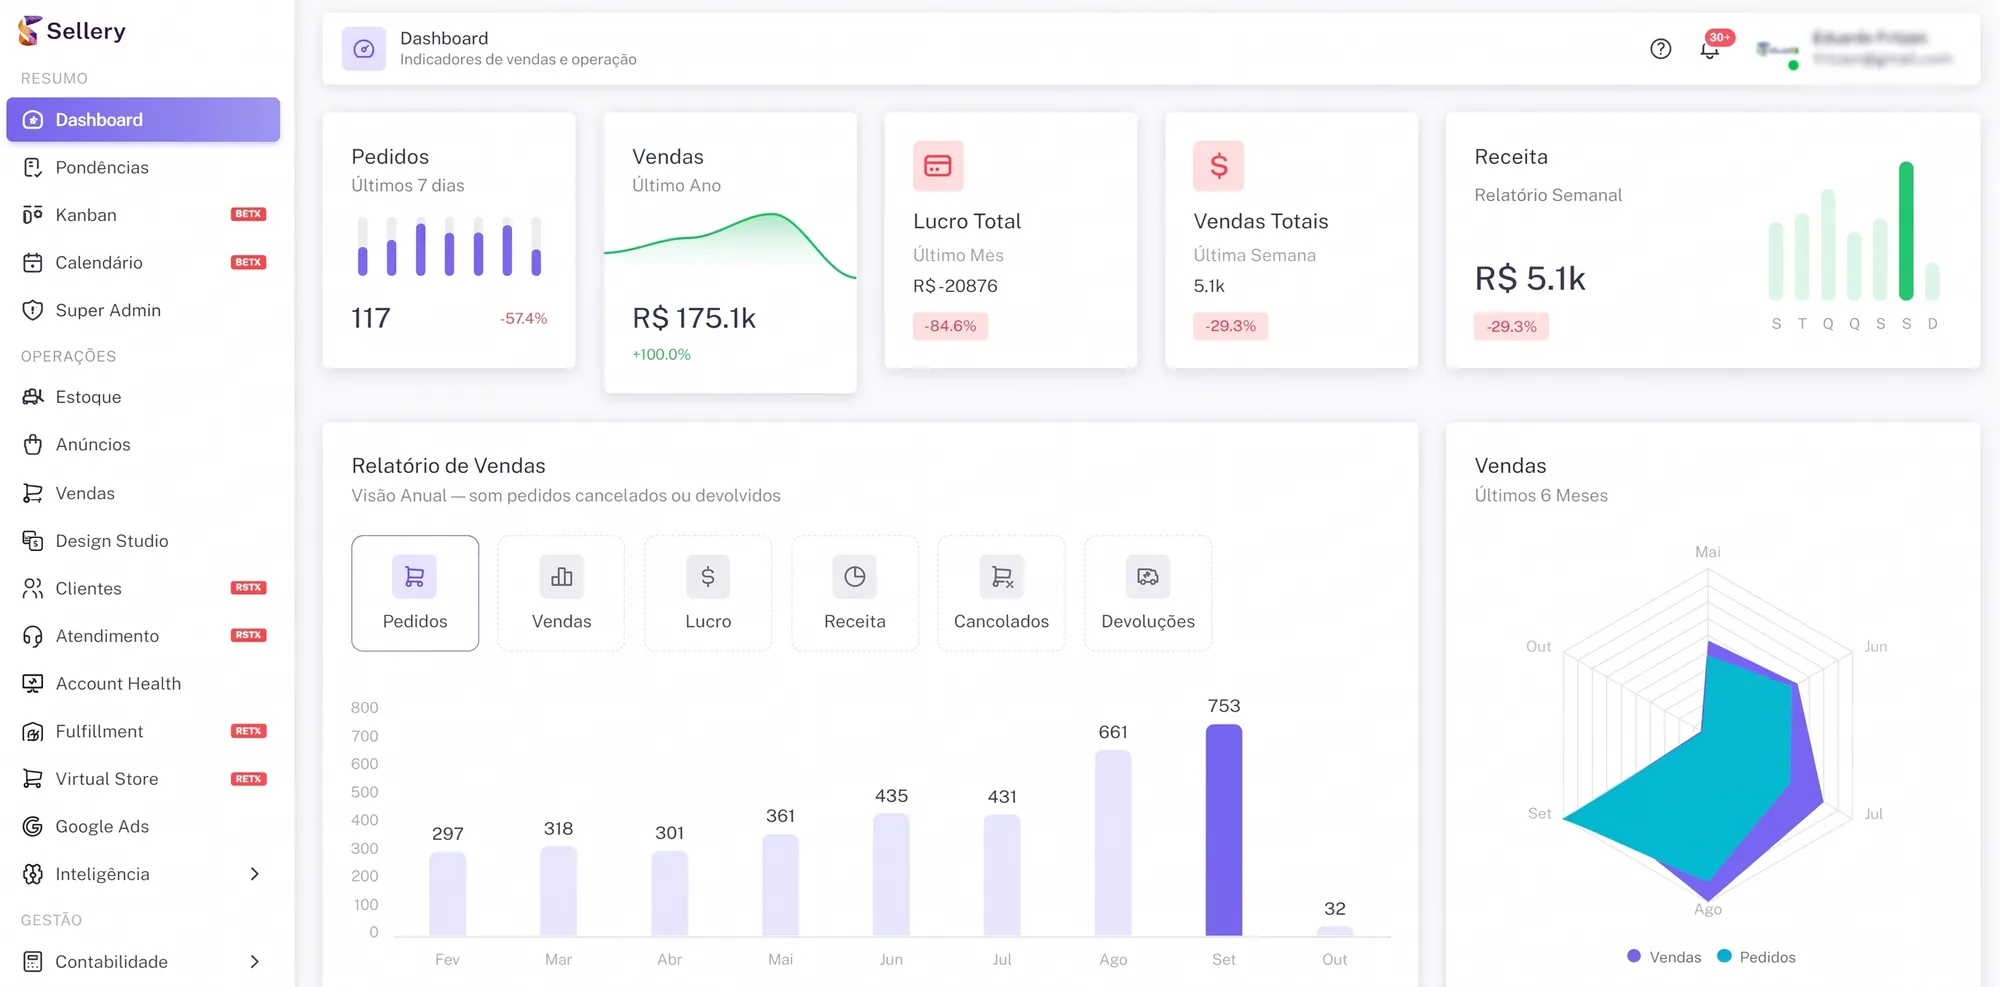Open Virtual Store in sidebar
Image resolution: width=2000 pixels, height=987 pixels.
click(x=143, y=779)
